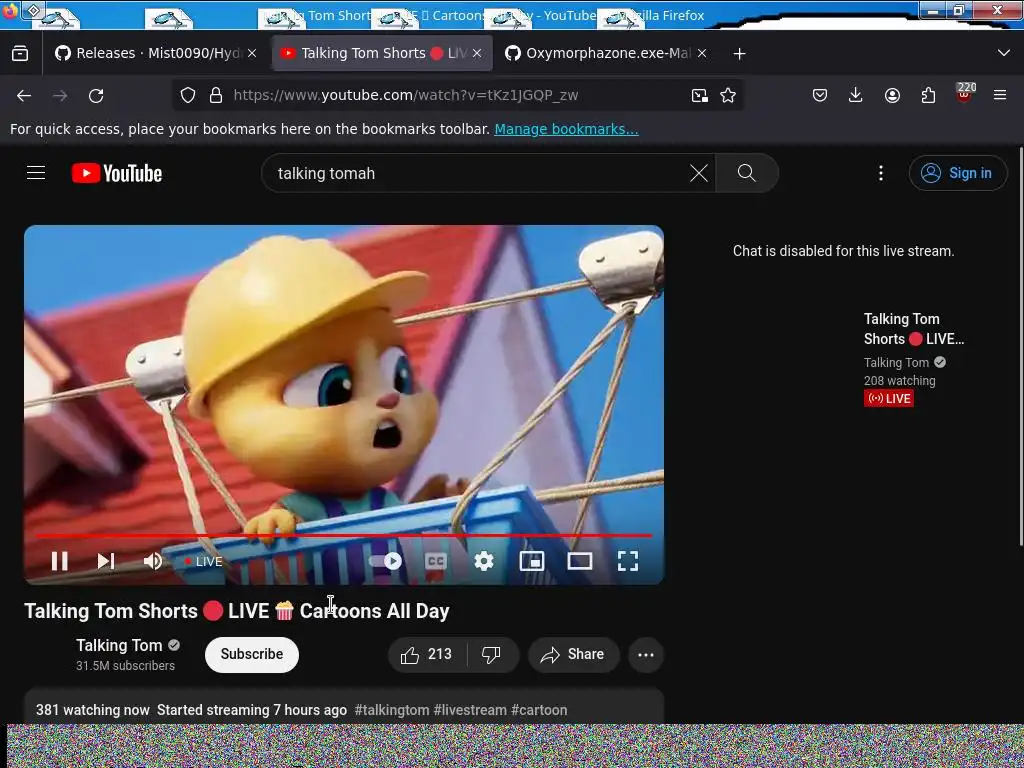
Task: Enable the miniplayer mode
Action: 532,561
